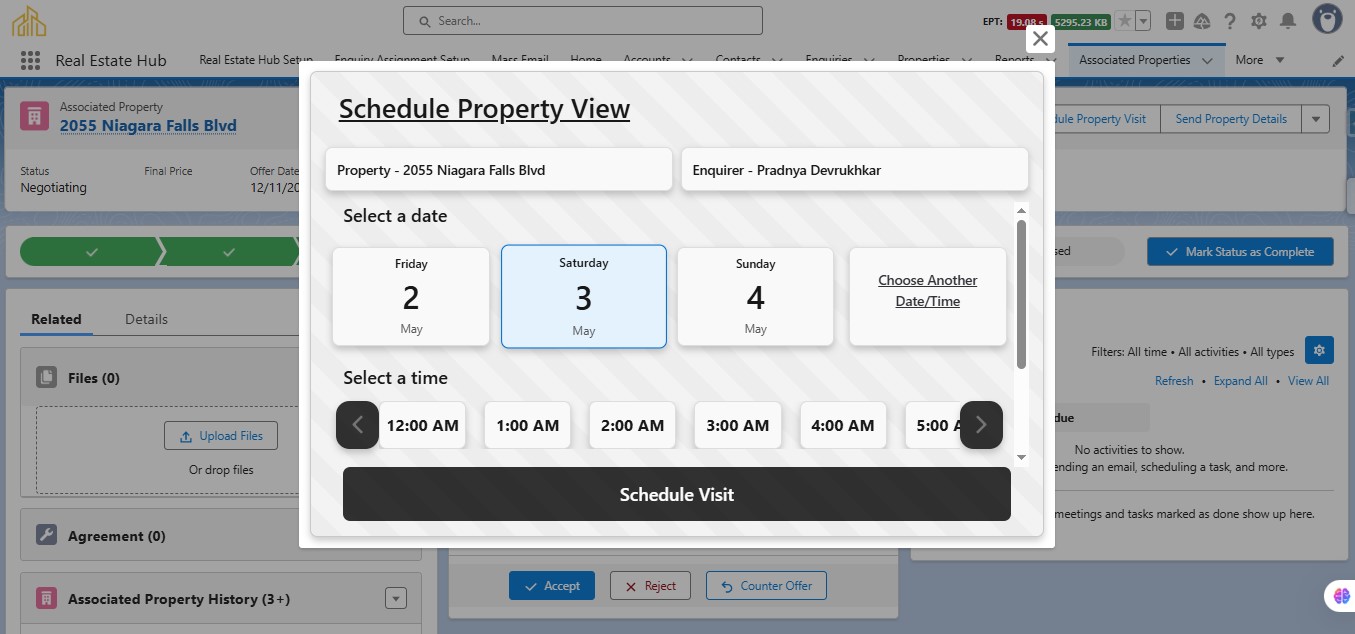Pick the 2:00 AM time slot
The width and height of the screenshot is (1355, 634).
pyautogui.click(x=632, y=425)
